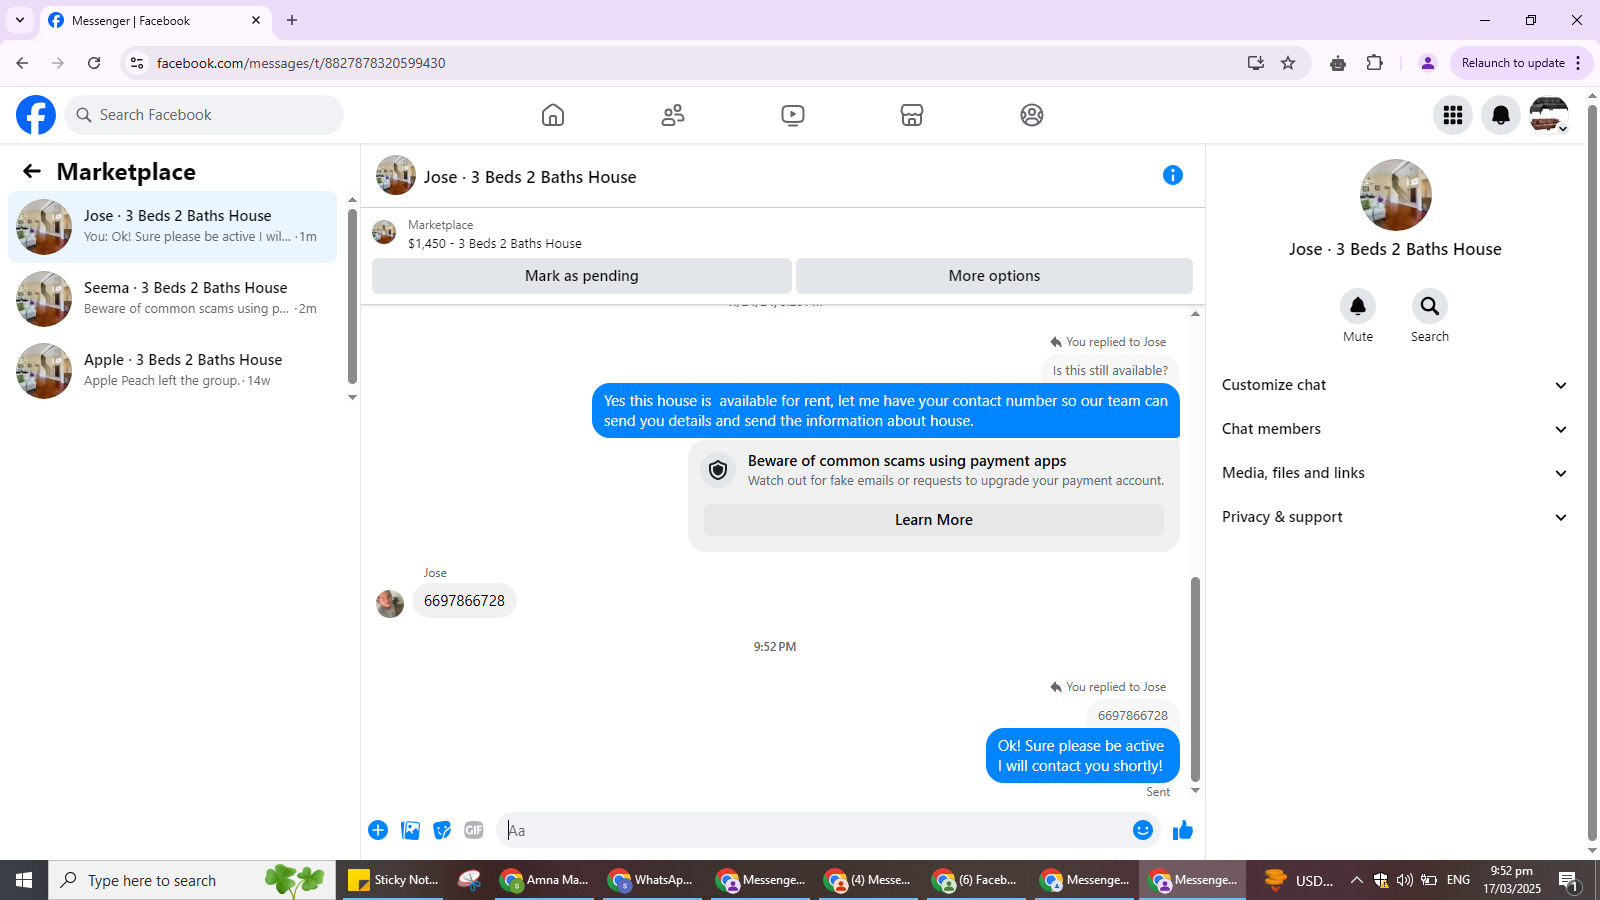The height and width of the screenshot is (900, 1600).
Task: Go back using the Marketplace back arrow
Action: (32, 171)
